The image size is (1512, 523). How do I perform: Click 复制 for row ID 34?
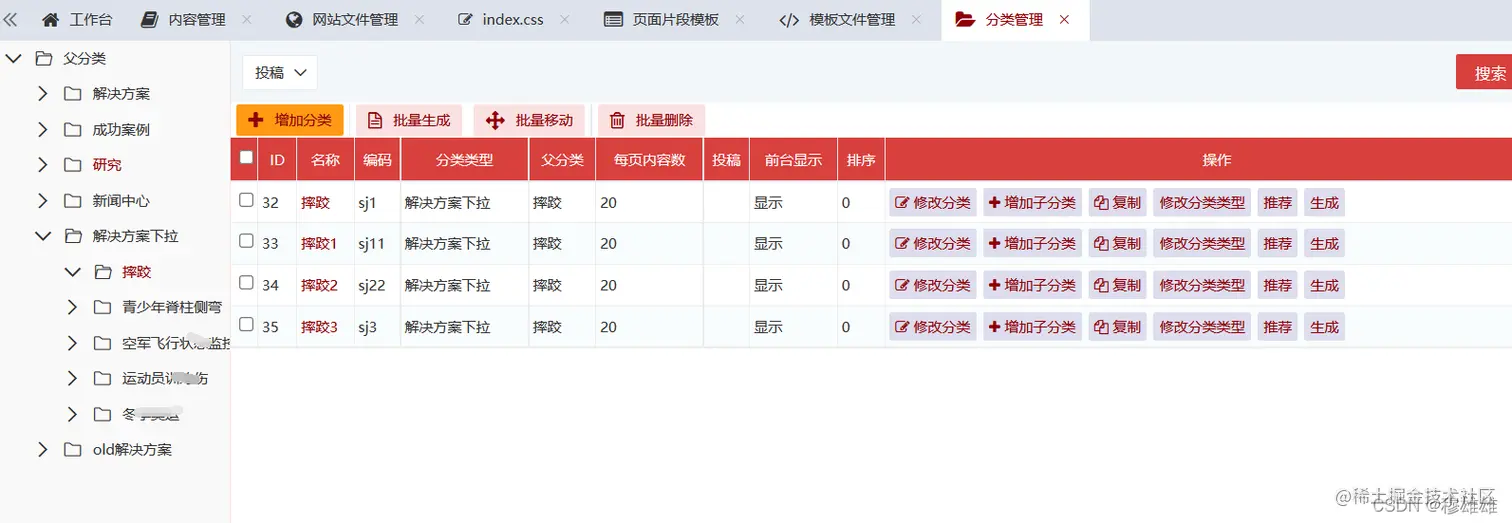point(1117,286)
